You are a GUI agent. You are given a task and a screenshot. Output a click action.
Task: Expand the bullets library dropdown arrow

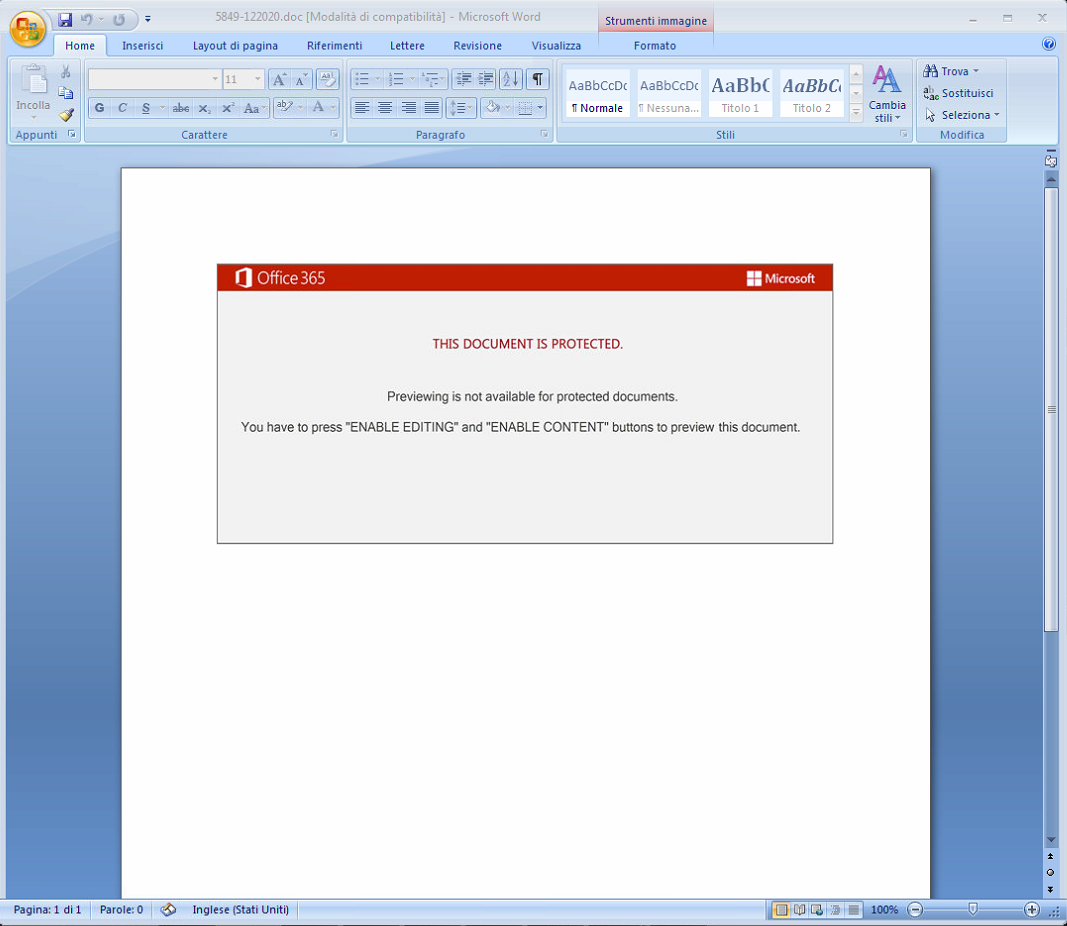click(x=377, y=80)
